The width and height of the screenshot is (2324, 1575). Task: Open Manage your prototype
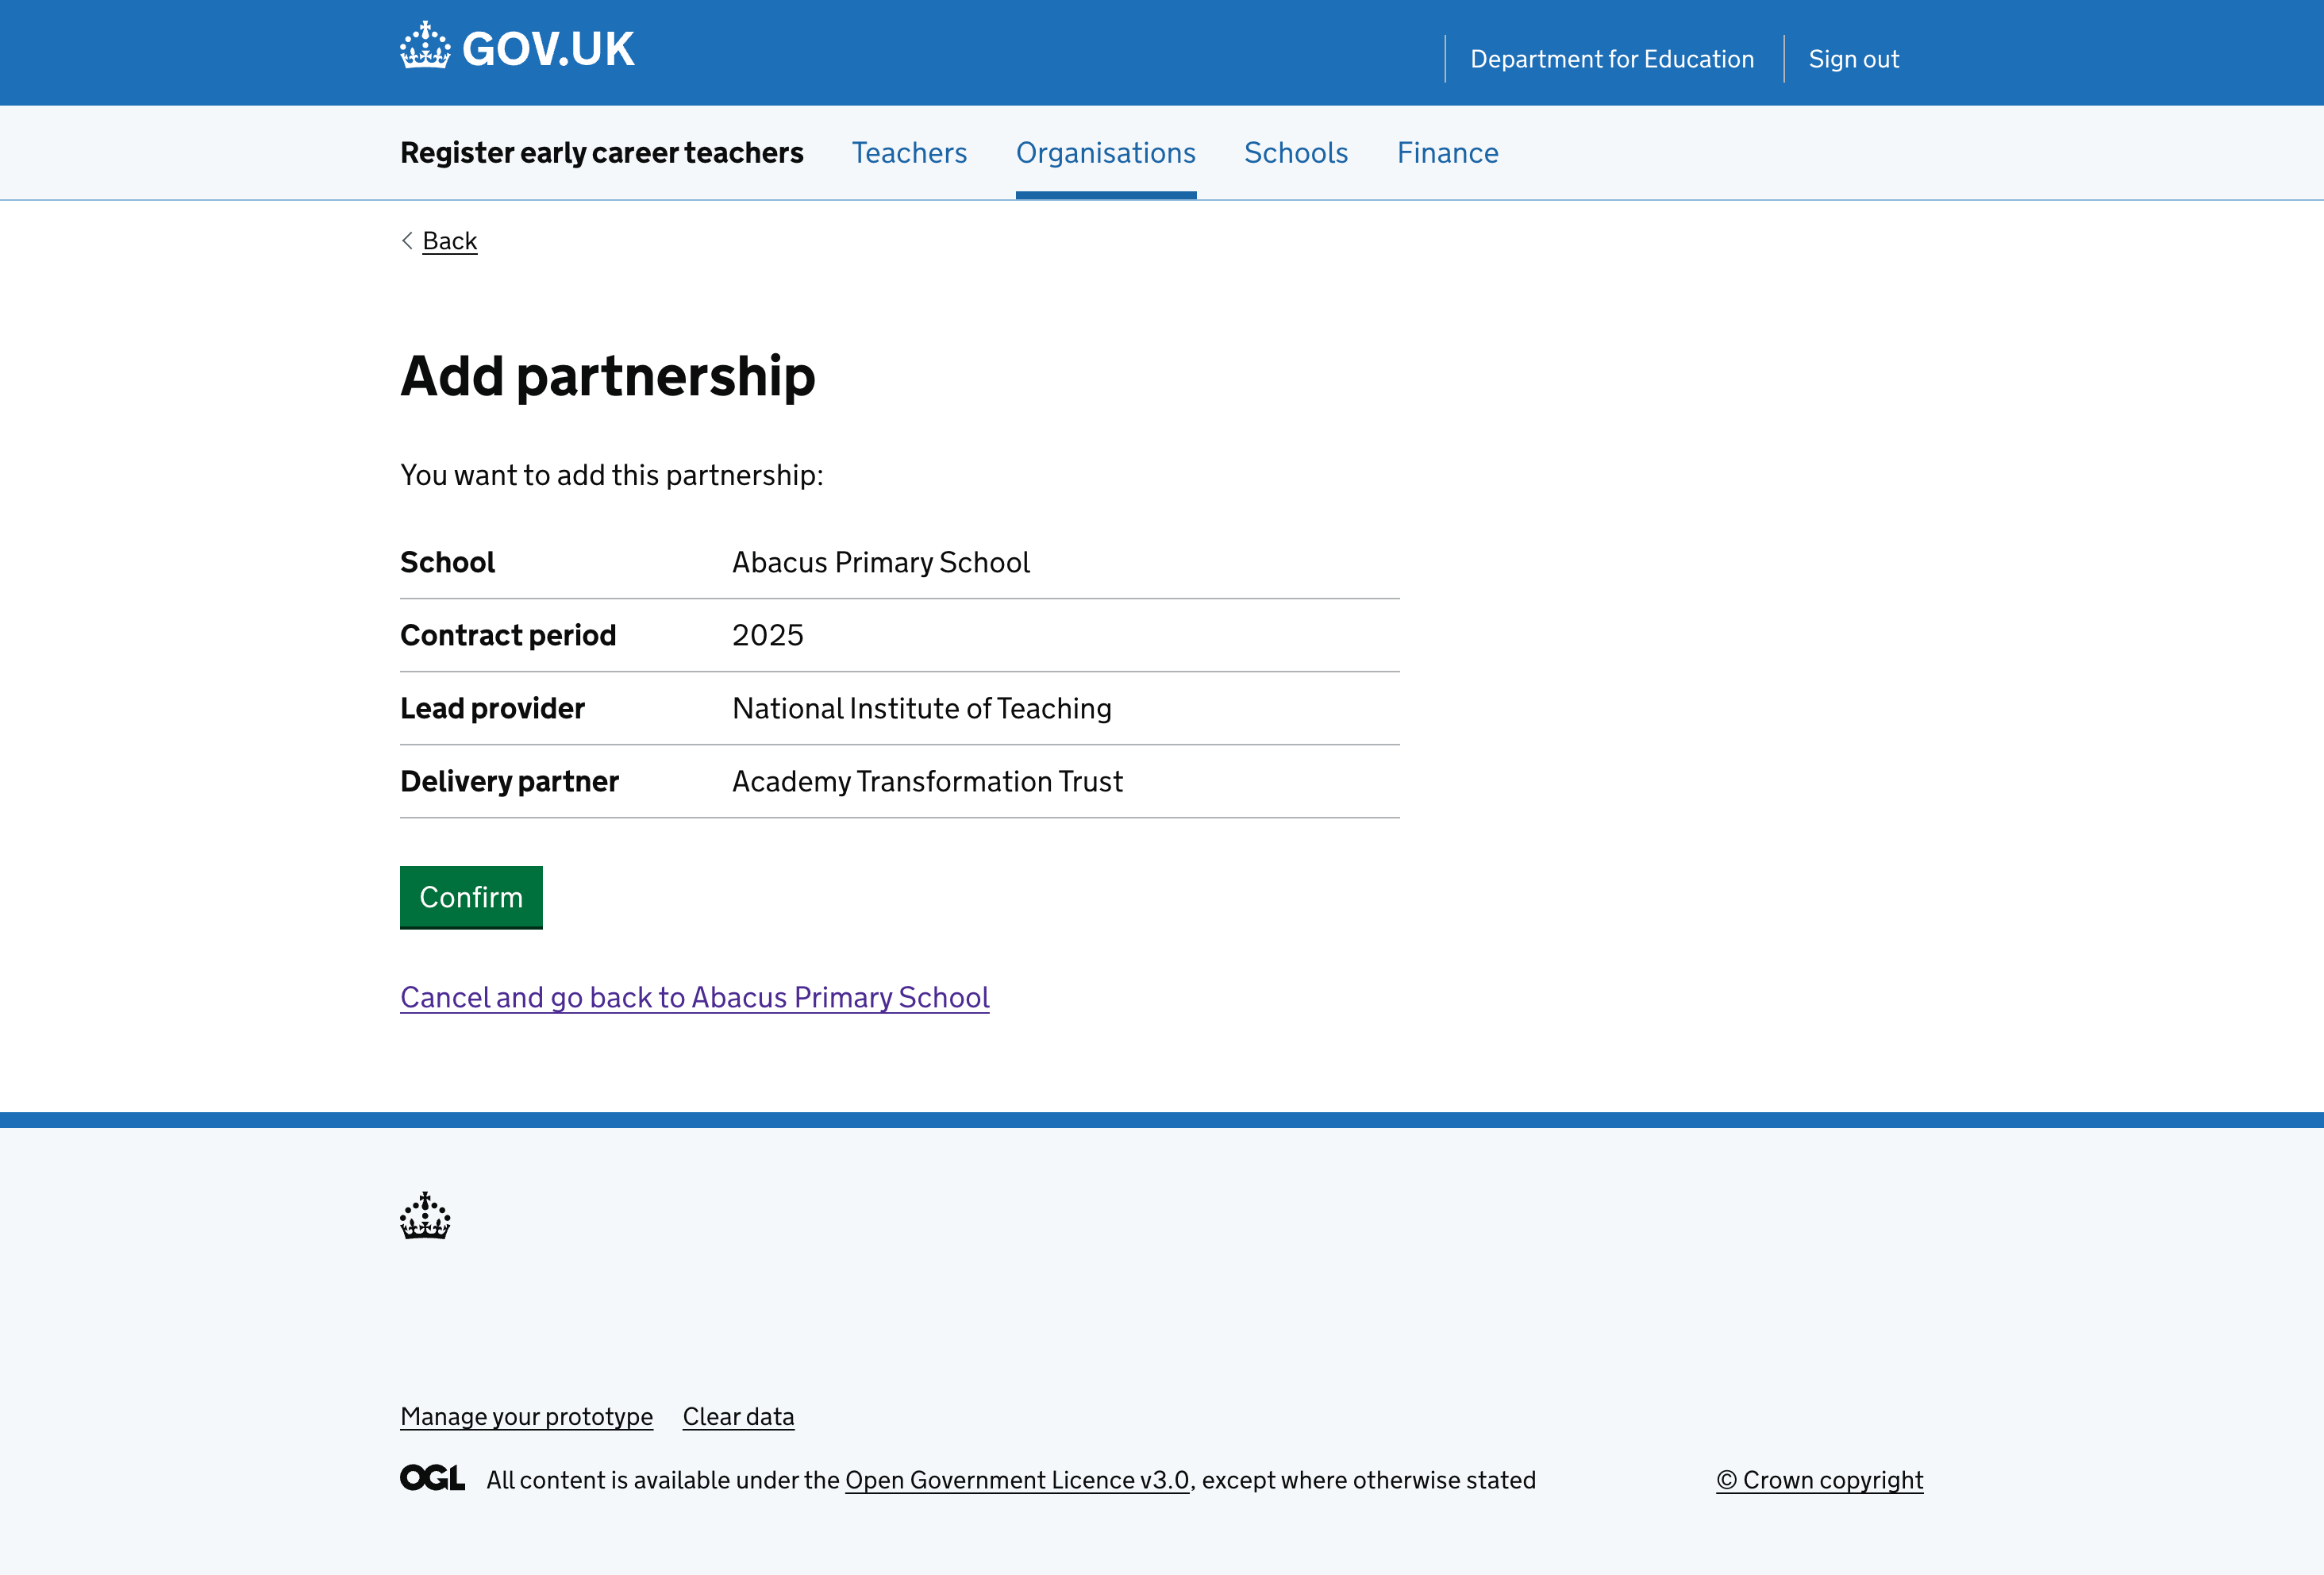click(x=526, y=1416)
